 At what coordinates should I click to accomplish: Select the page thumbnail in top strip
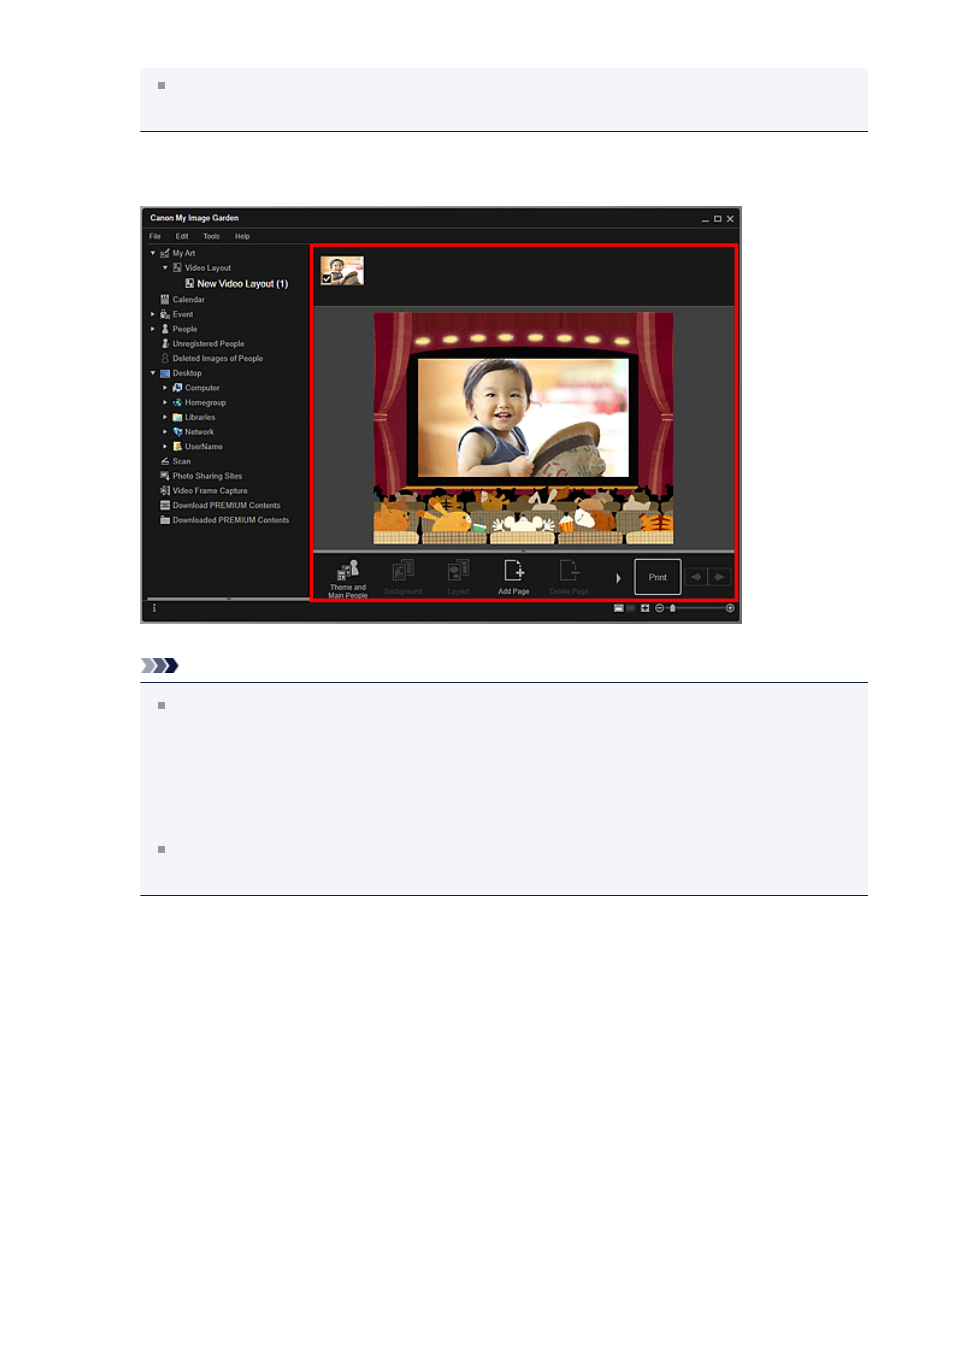342,271
